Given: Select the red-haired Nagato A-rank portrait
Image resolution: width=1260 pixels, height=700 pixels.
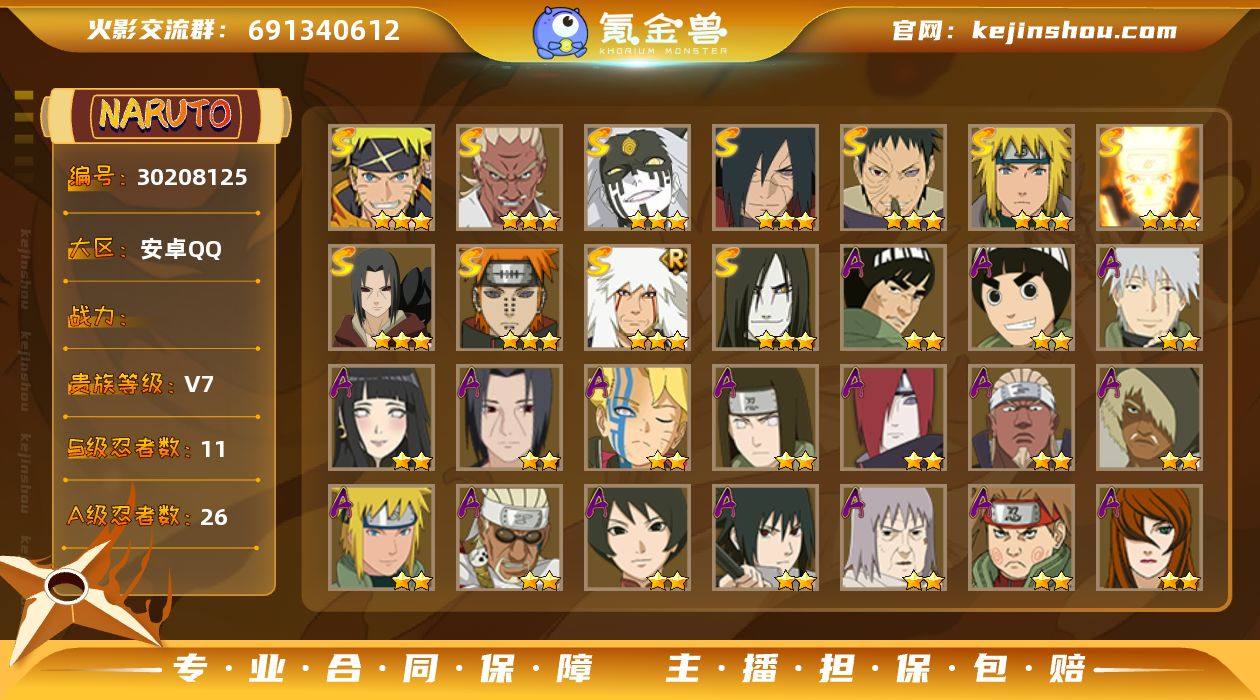Looking at the screenshot, I should point(893,418).
